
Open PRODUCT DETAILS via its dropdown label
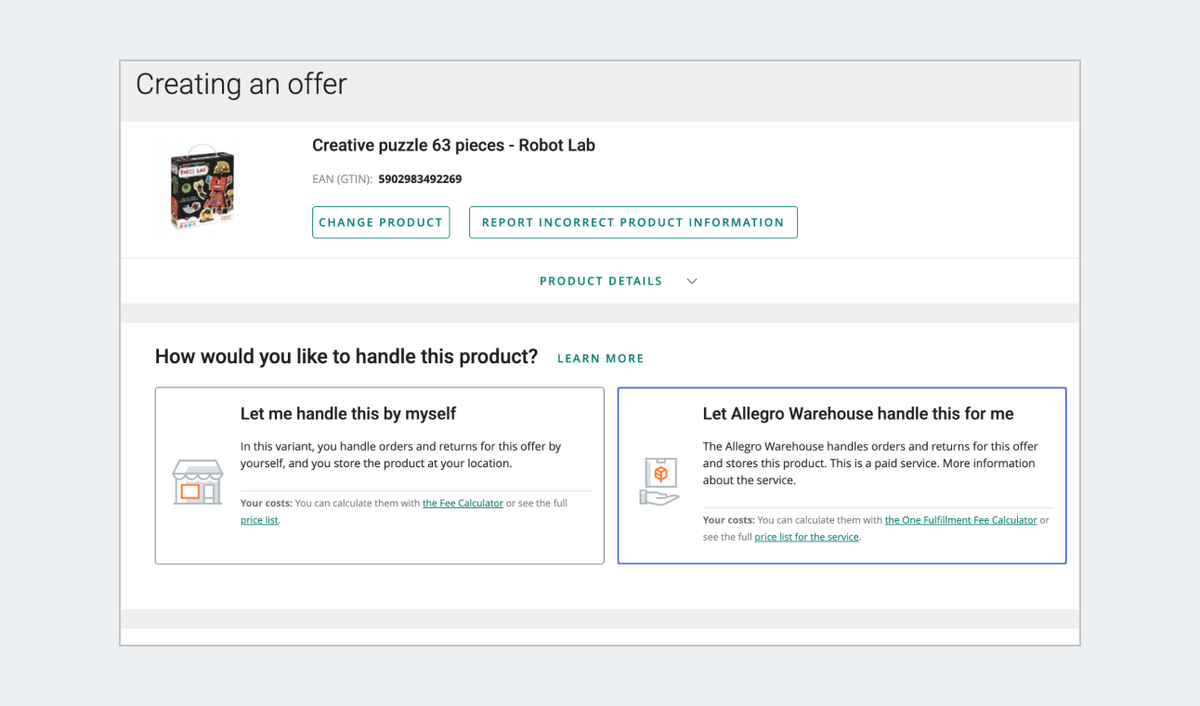(x=600, y=281)
